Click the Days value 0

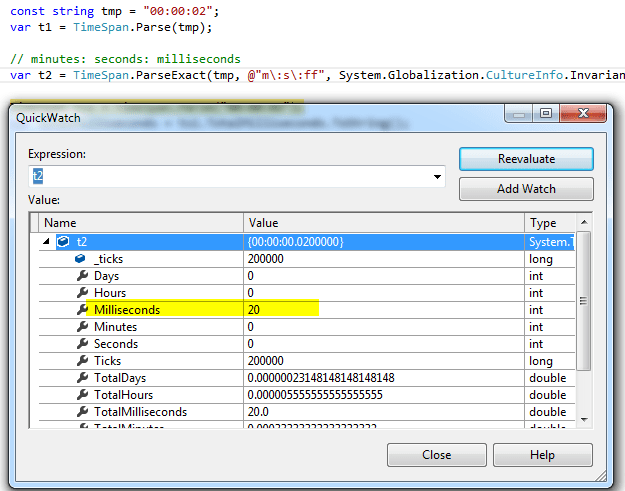[x=250, y=276]
